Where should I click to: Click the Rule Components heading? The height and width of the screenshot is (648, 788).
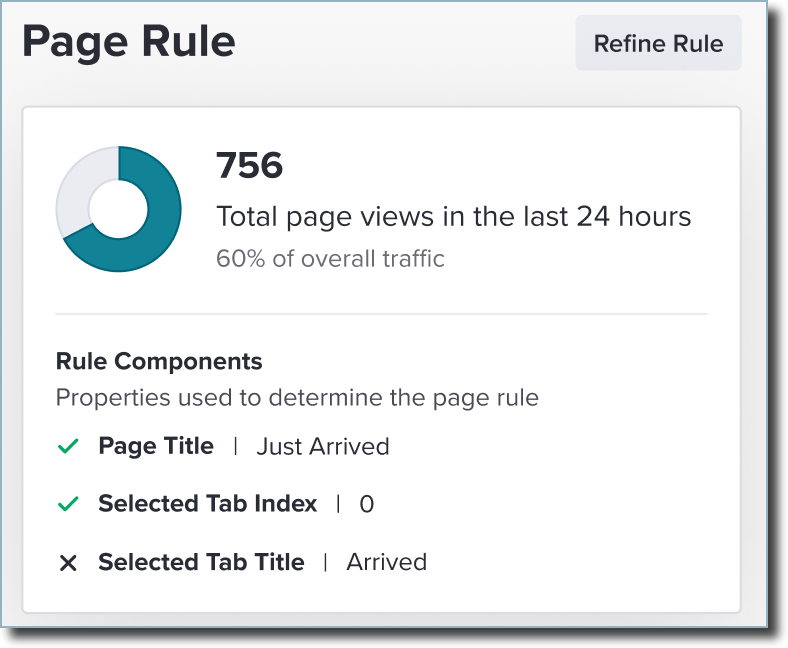(x=159, y=361)
